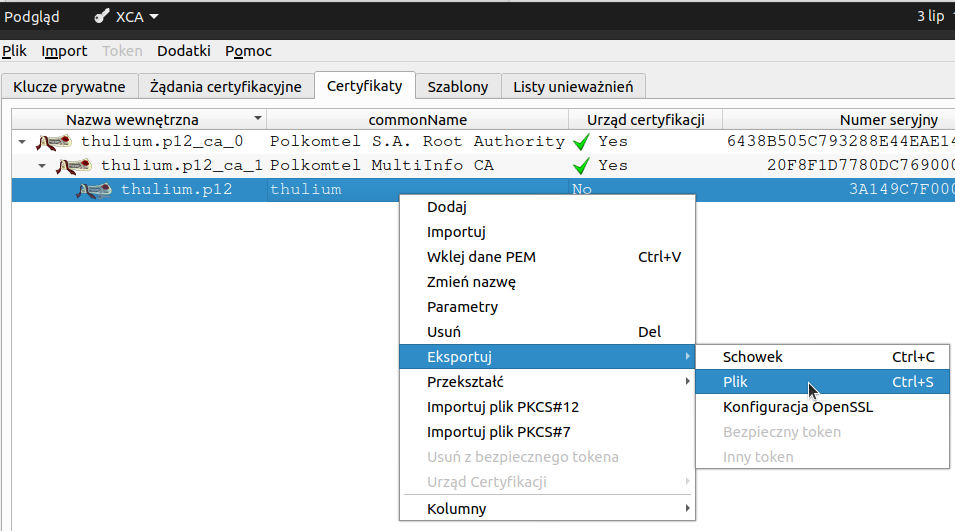
Task: Click certificate icon of thulium.p12_ca_1 row
Action: point(74,166)
